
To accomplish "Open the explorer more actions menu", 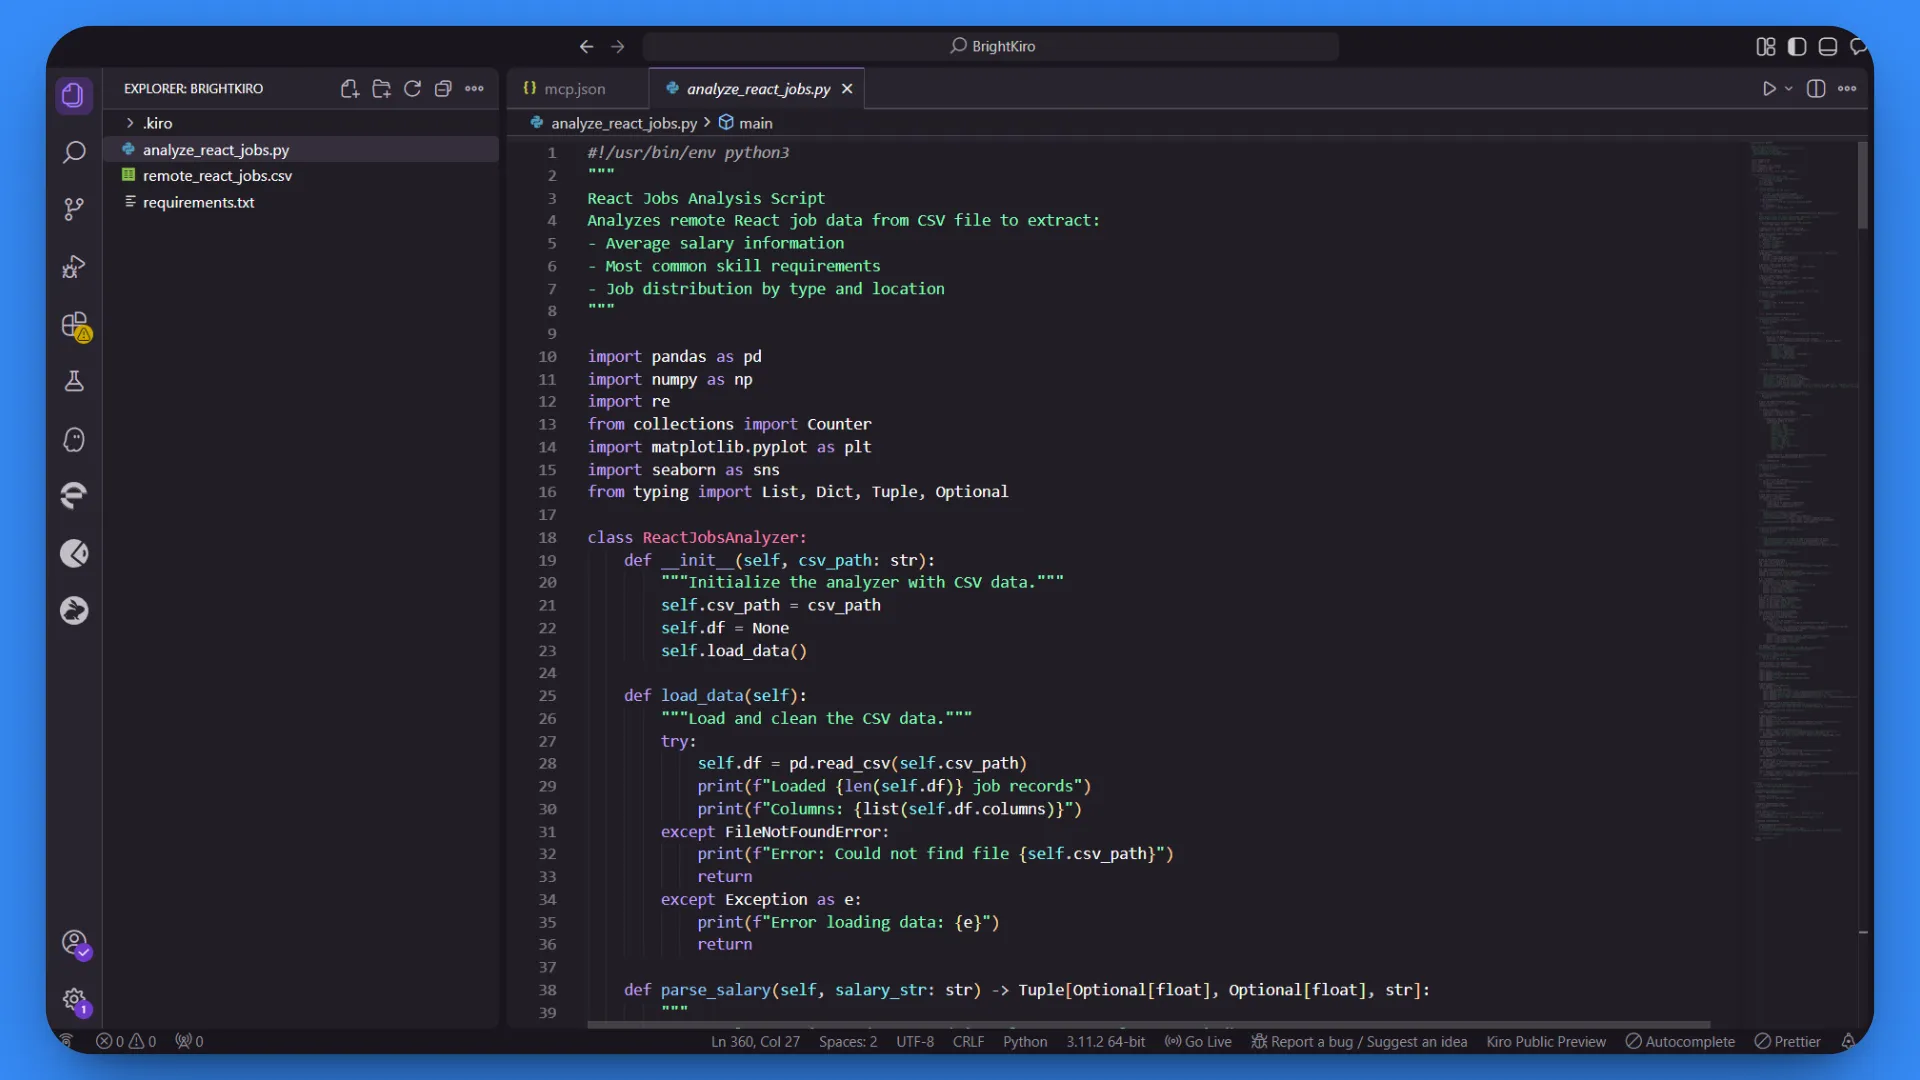I will click(x=474, y=89).
